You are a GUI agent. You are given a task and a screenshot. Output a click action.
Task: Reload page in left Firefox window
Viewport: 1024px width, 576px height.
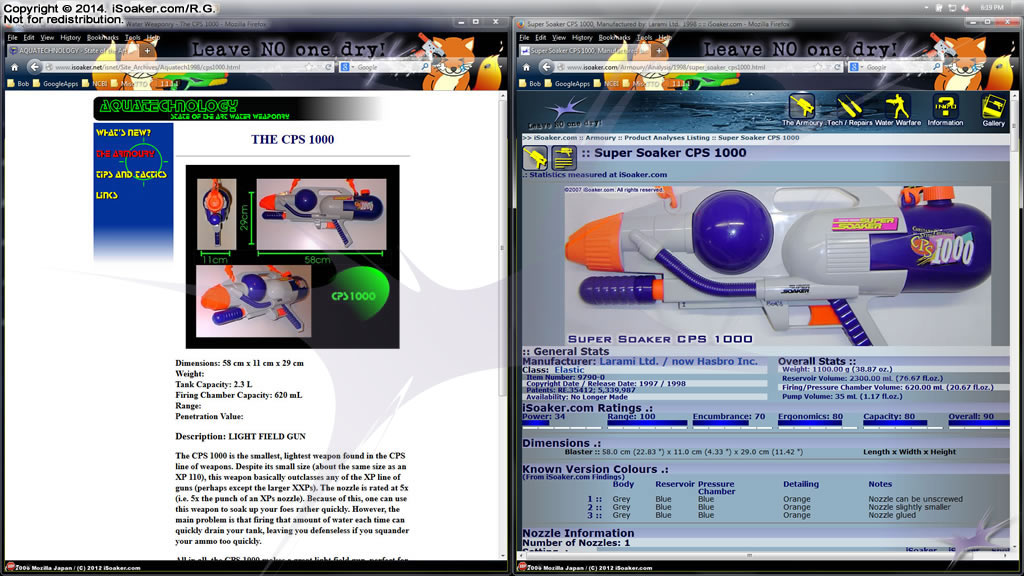pos(328,67)
